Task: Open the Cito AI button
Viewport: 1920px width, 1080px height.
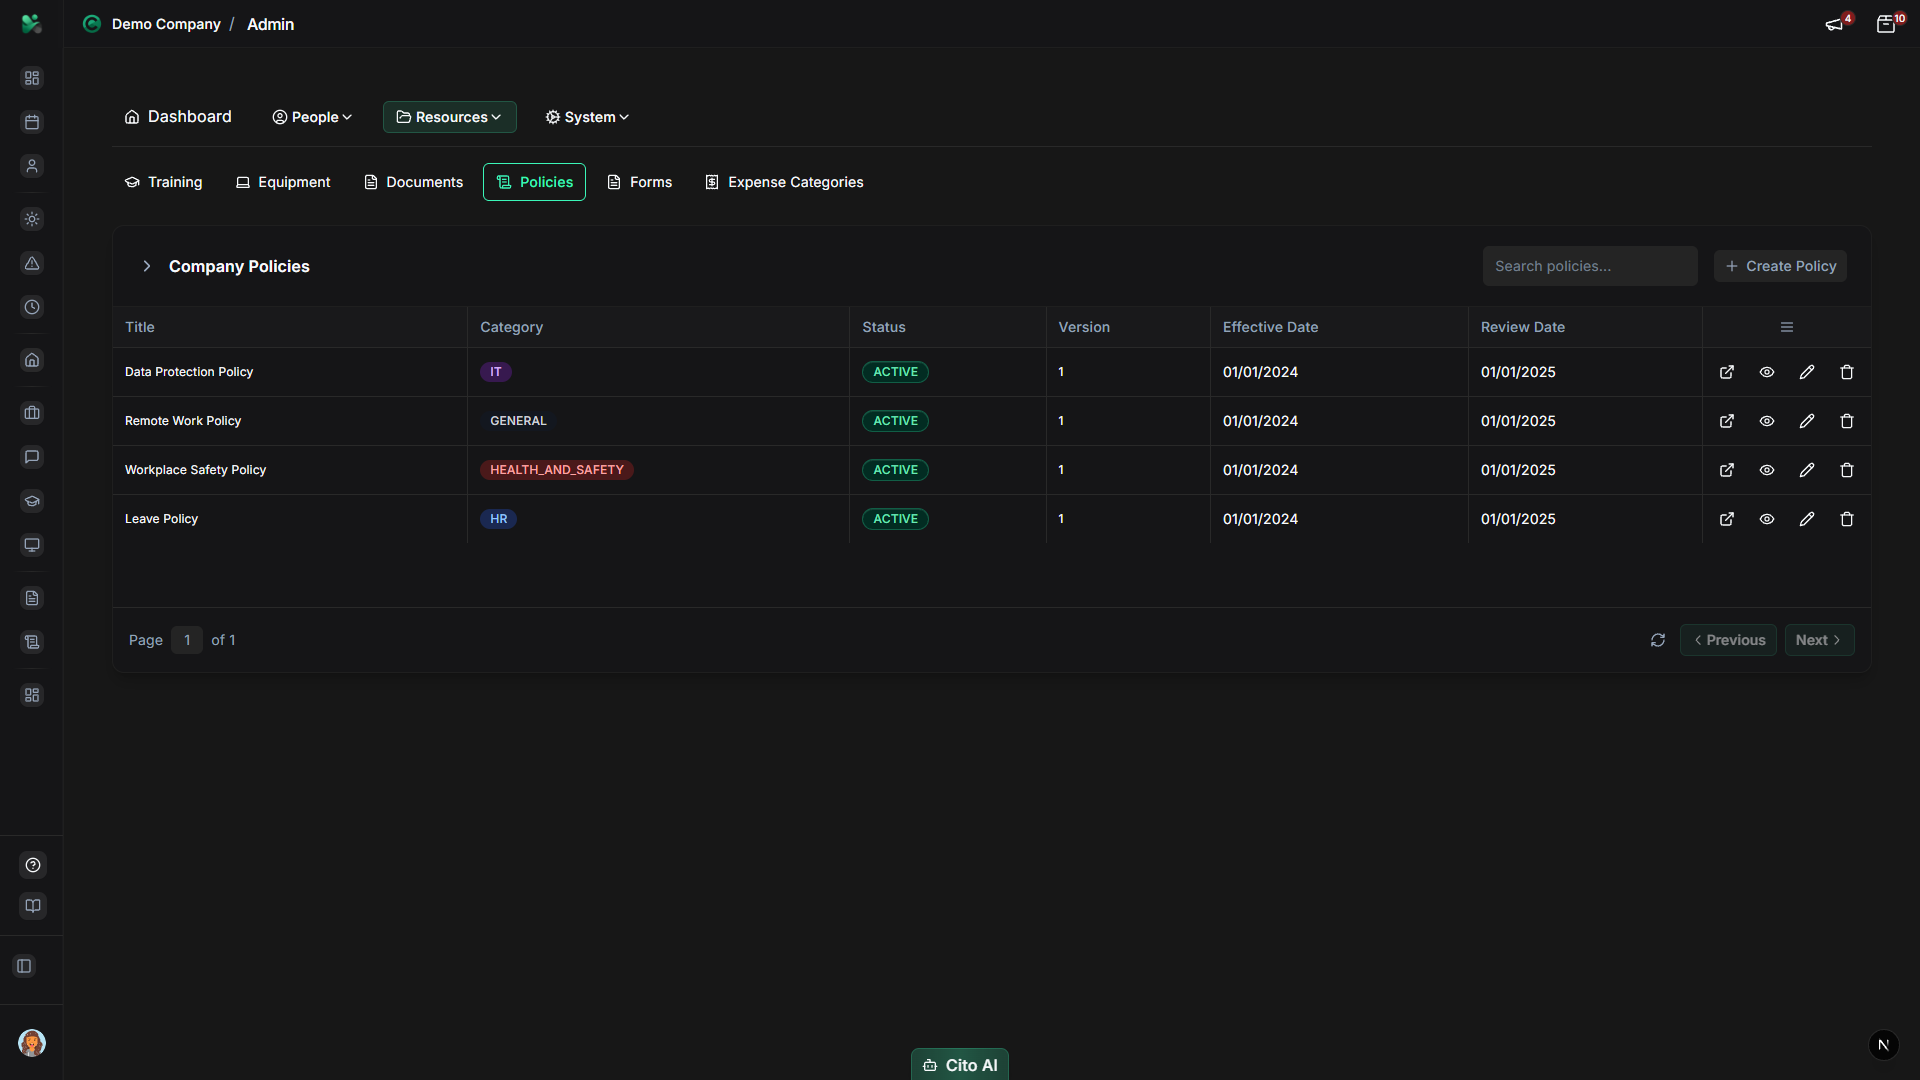Action: click(x=960, y=1065)
